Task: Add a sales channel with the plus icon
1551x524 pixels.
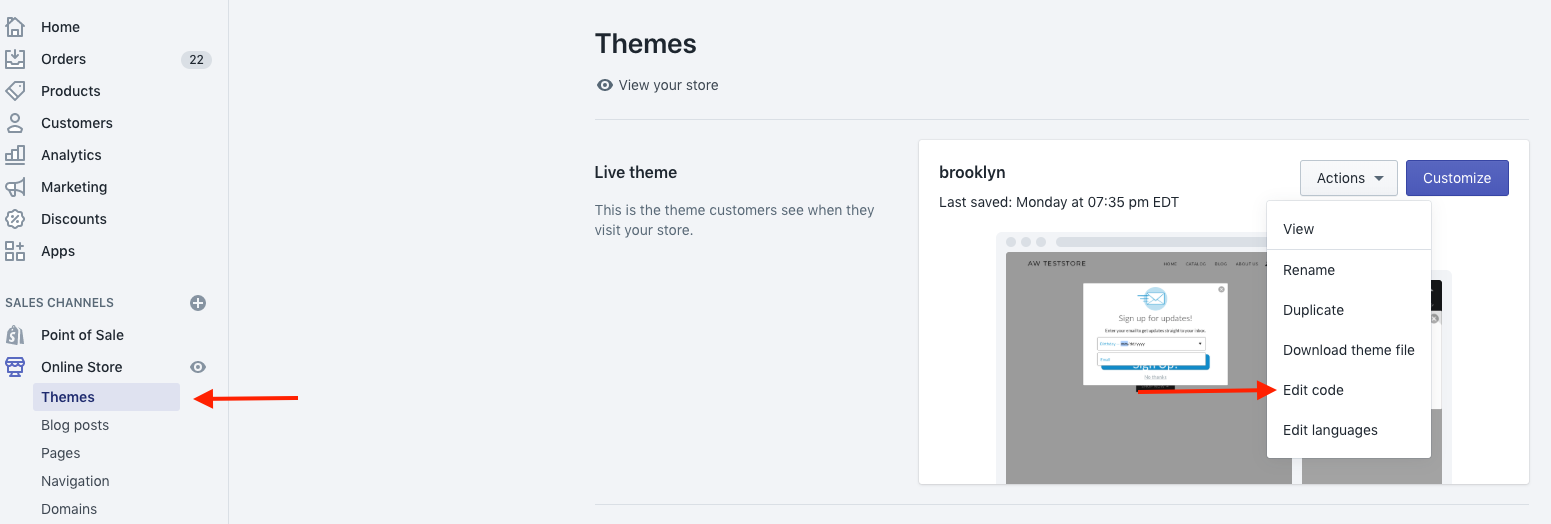Action: [x=198, y=303]
